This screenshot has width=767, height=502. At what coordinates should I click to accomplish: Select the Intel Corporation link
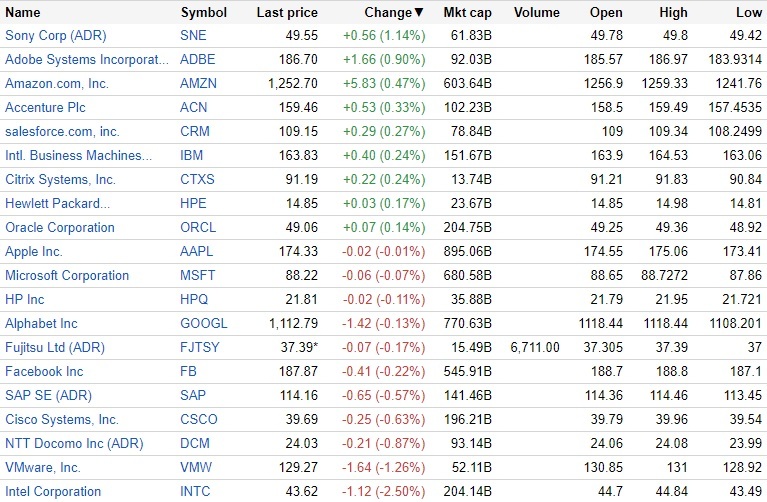53,491
